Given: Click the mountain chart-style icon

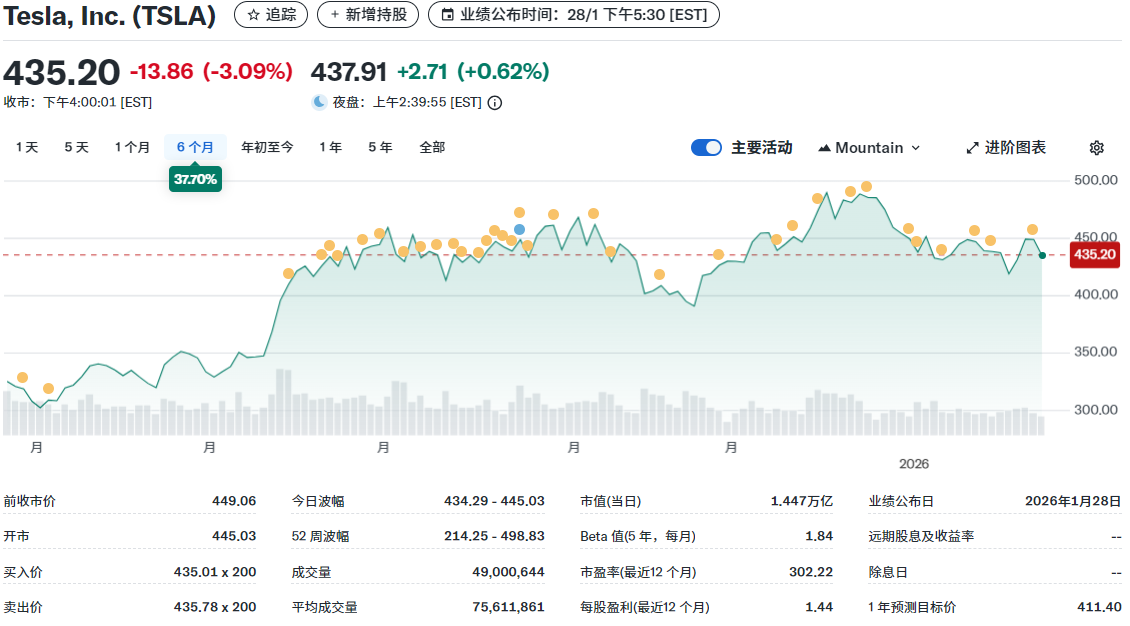Looking at the screenshot, I should pyautogui.click(x=824, y=147).
